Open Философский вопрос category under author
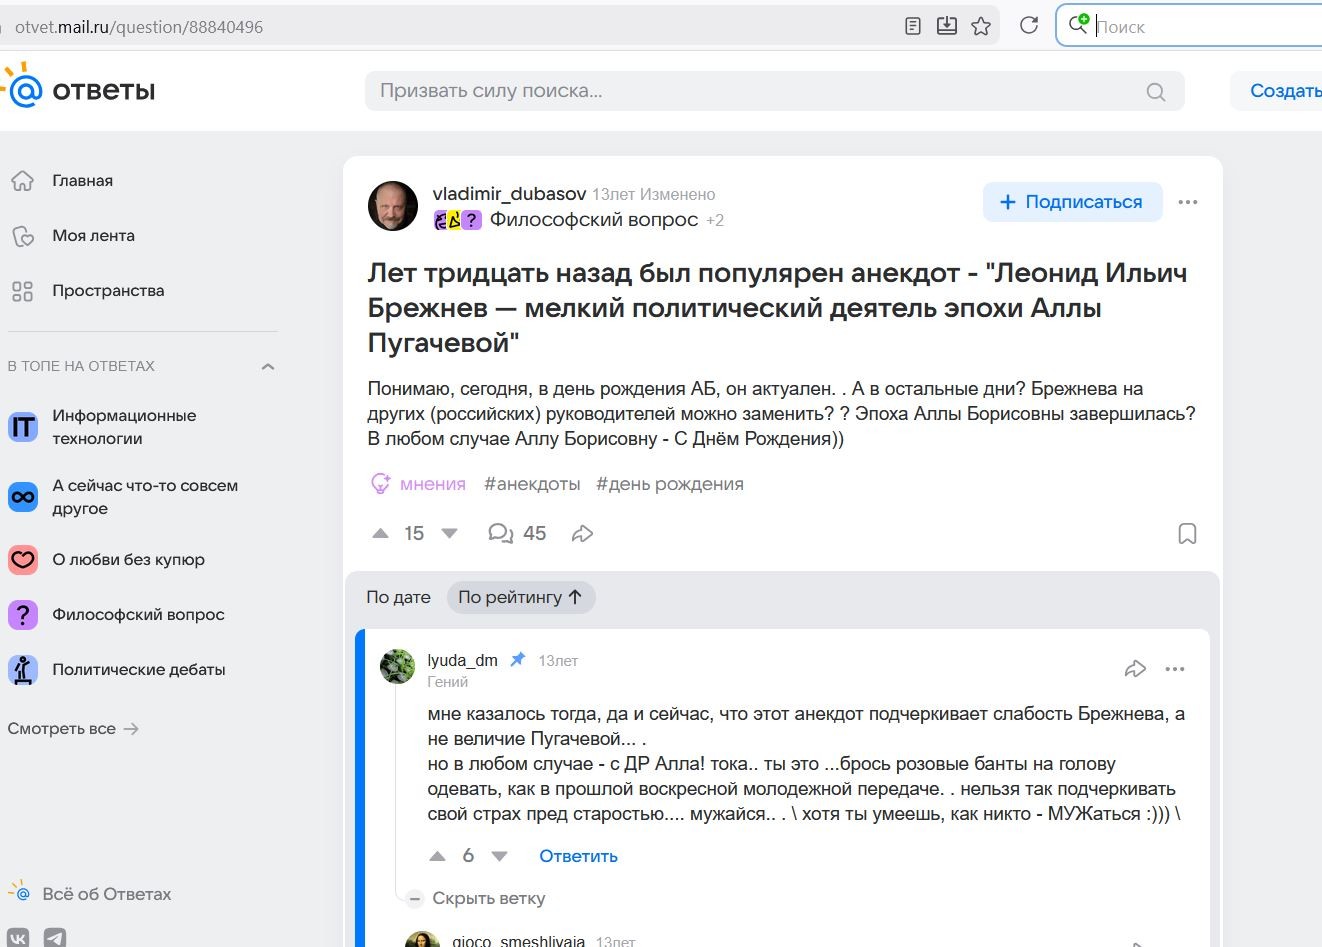1322x947 pixels. click(593, 220)
